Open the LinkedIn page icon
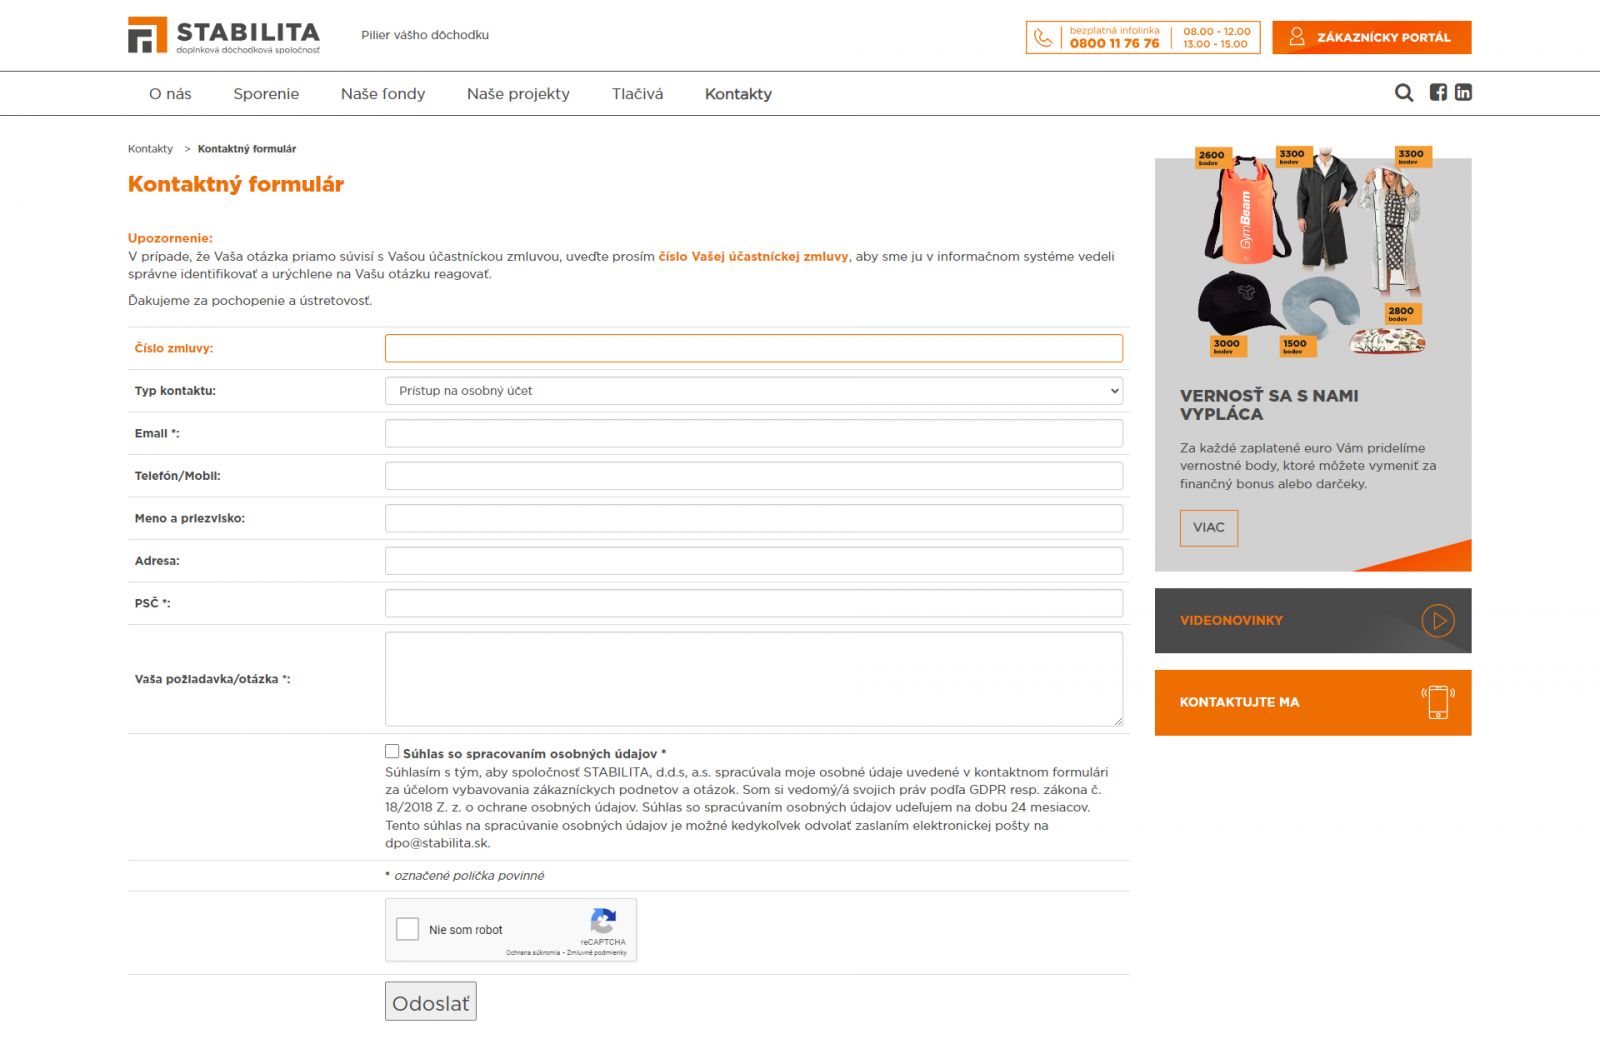 1463,93
